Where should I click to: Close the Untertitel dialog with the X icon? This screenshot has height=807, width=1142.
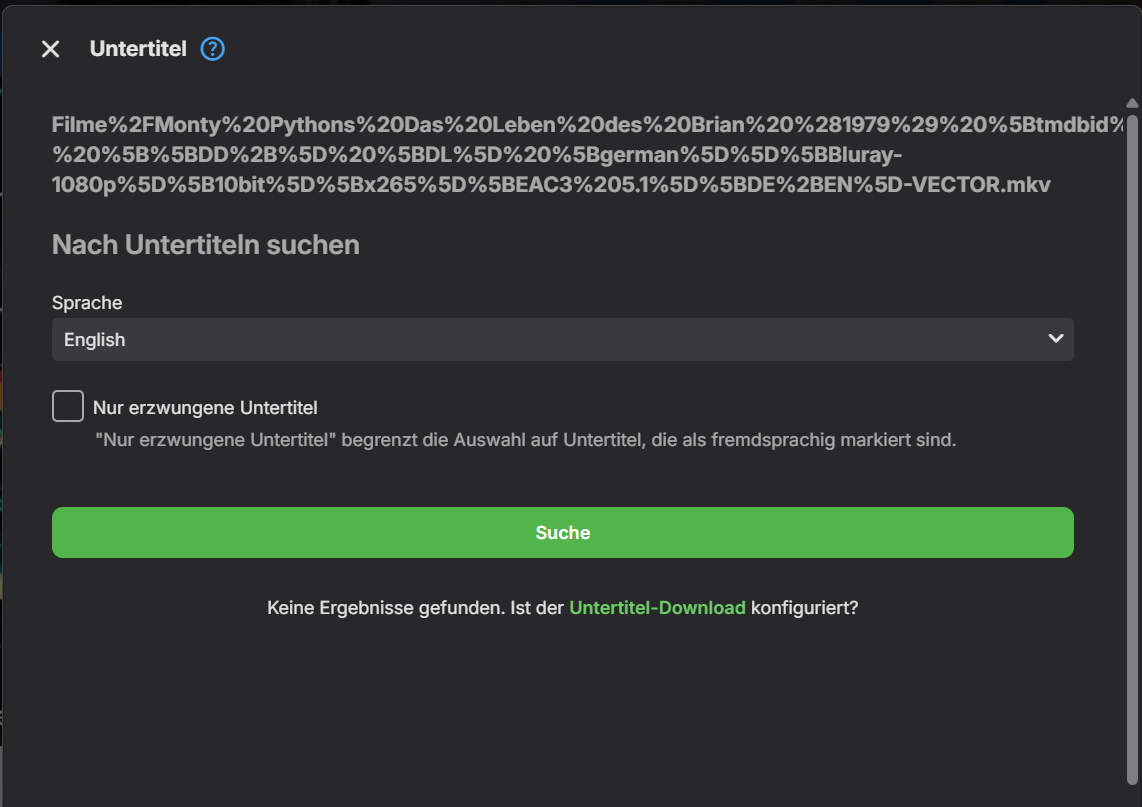[x=50, y=49]
